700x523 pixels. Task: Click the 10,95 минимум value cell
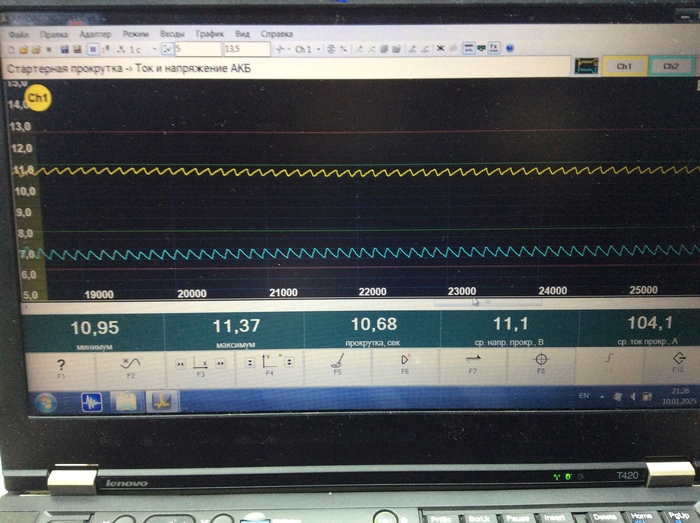(x=95, y=332)
